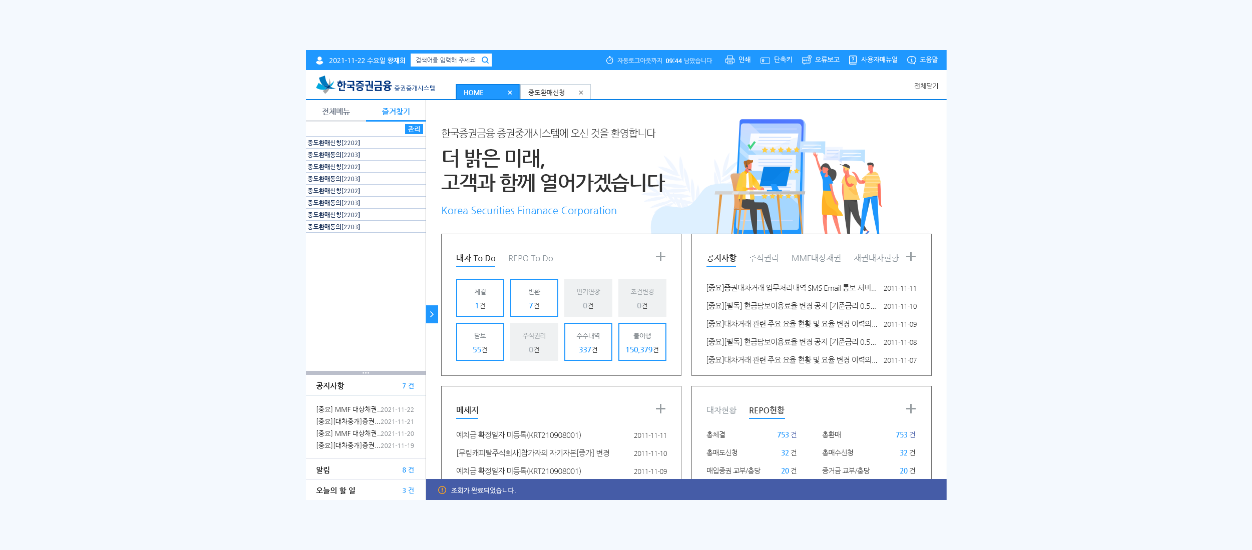Viewport: 1252px width, 550px height.
Task: Click the printer icon for 인쇄
Action: pos(730,60)
